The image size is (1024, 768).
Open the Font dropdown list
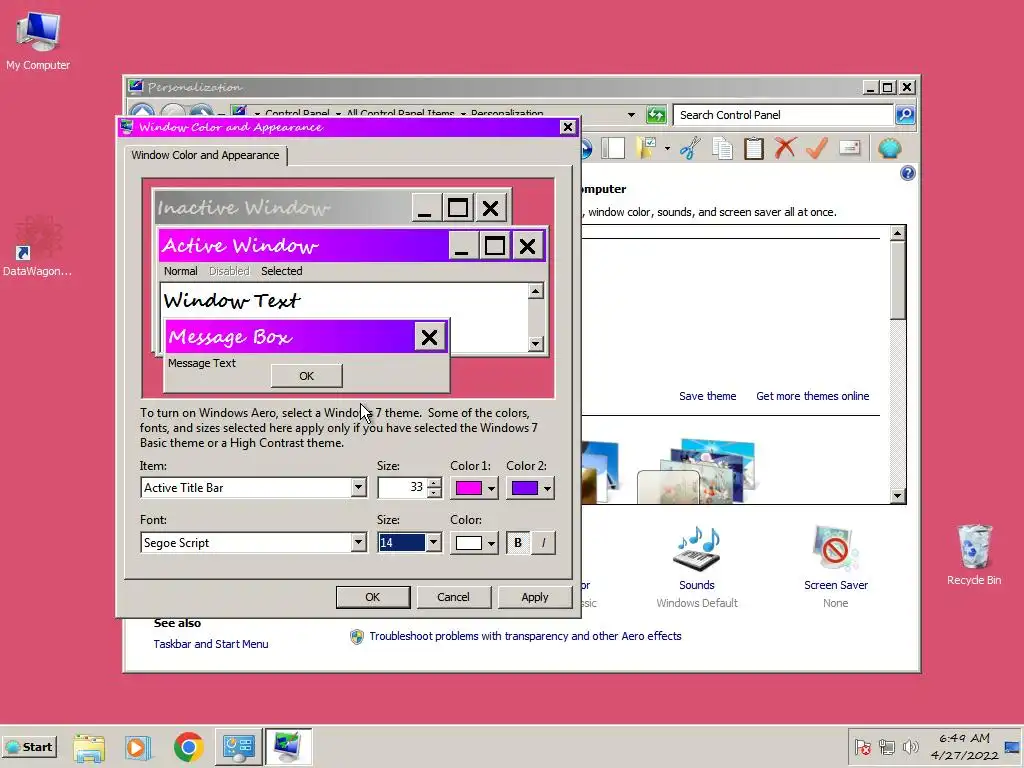pyautogui.click(x=358, y=543)
